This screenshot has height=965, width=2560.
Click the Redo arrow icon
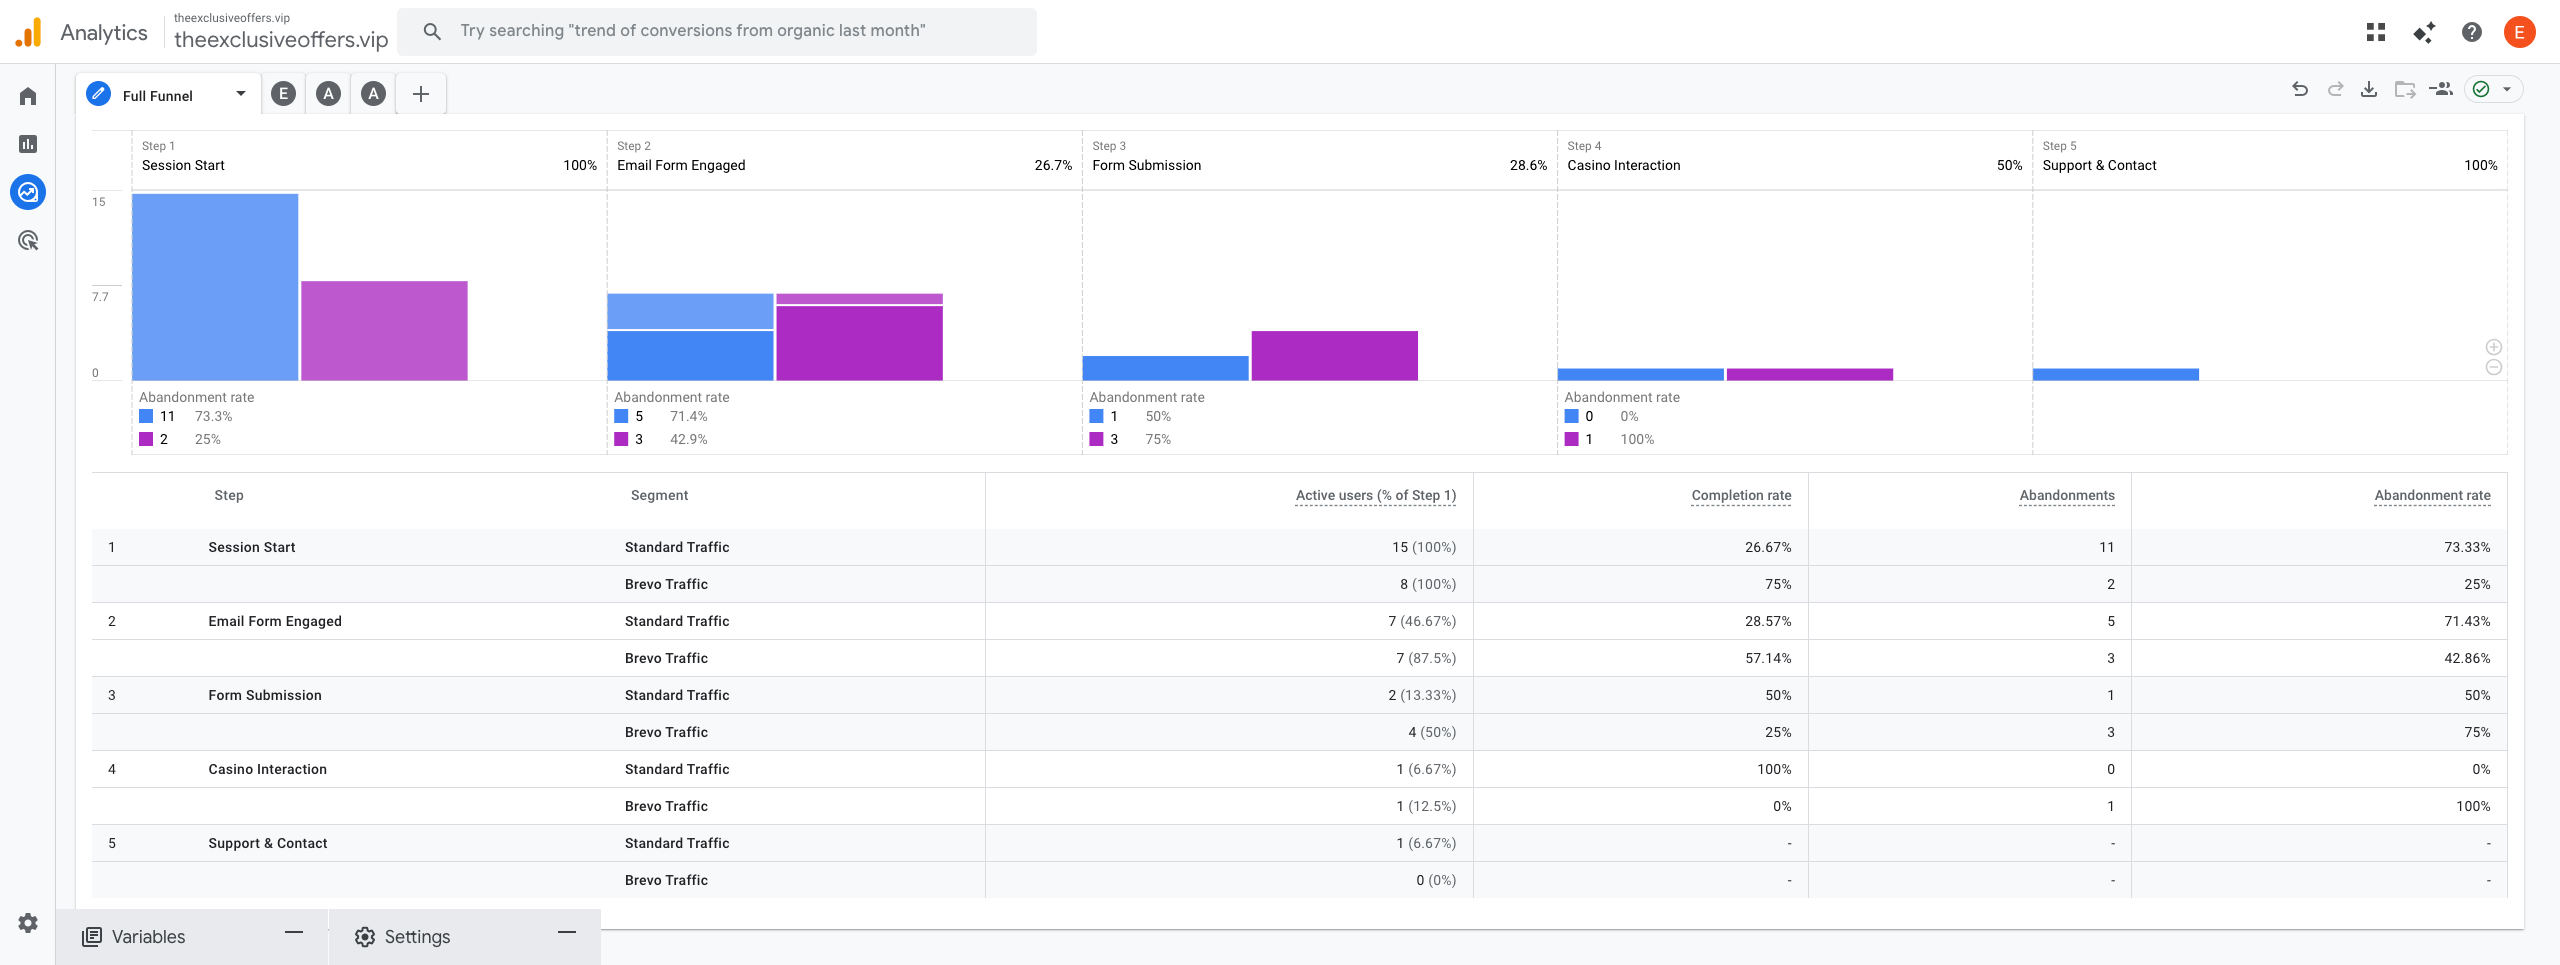click(2335, 89)
